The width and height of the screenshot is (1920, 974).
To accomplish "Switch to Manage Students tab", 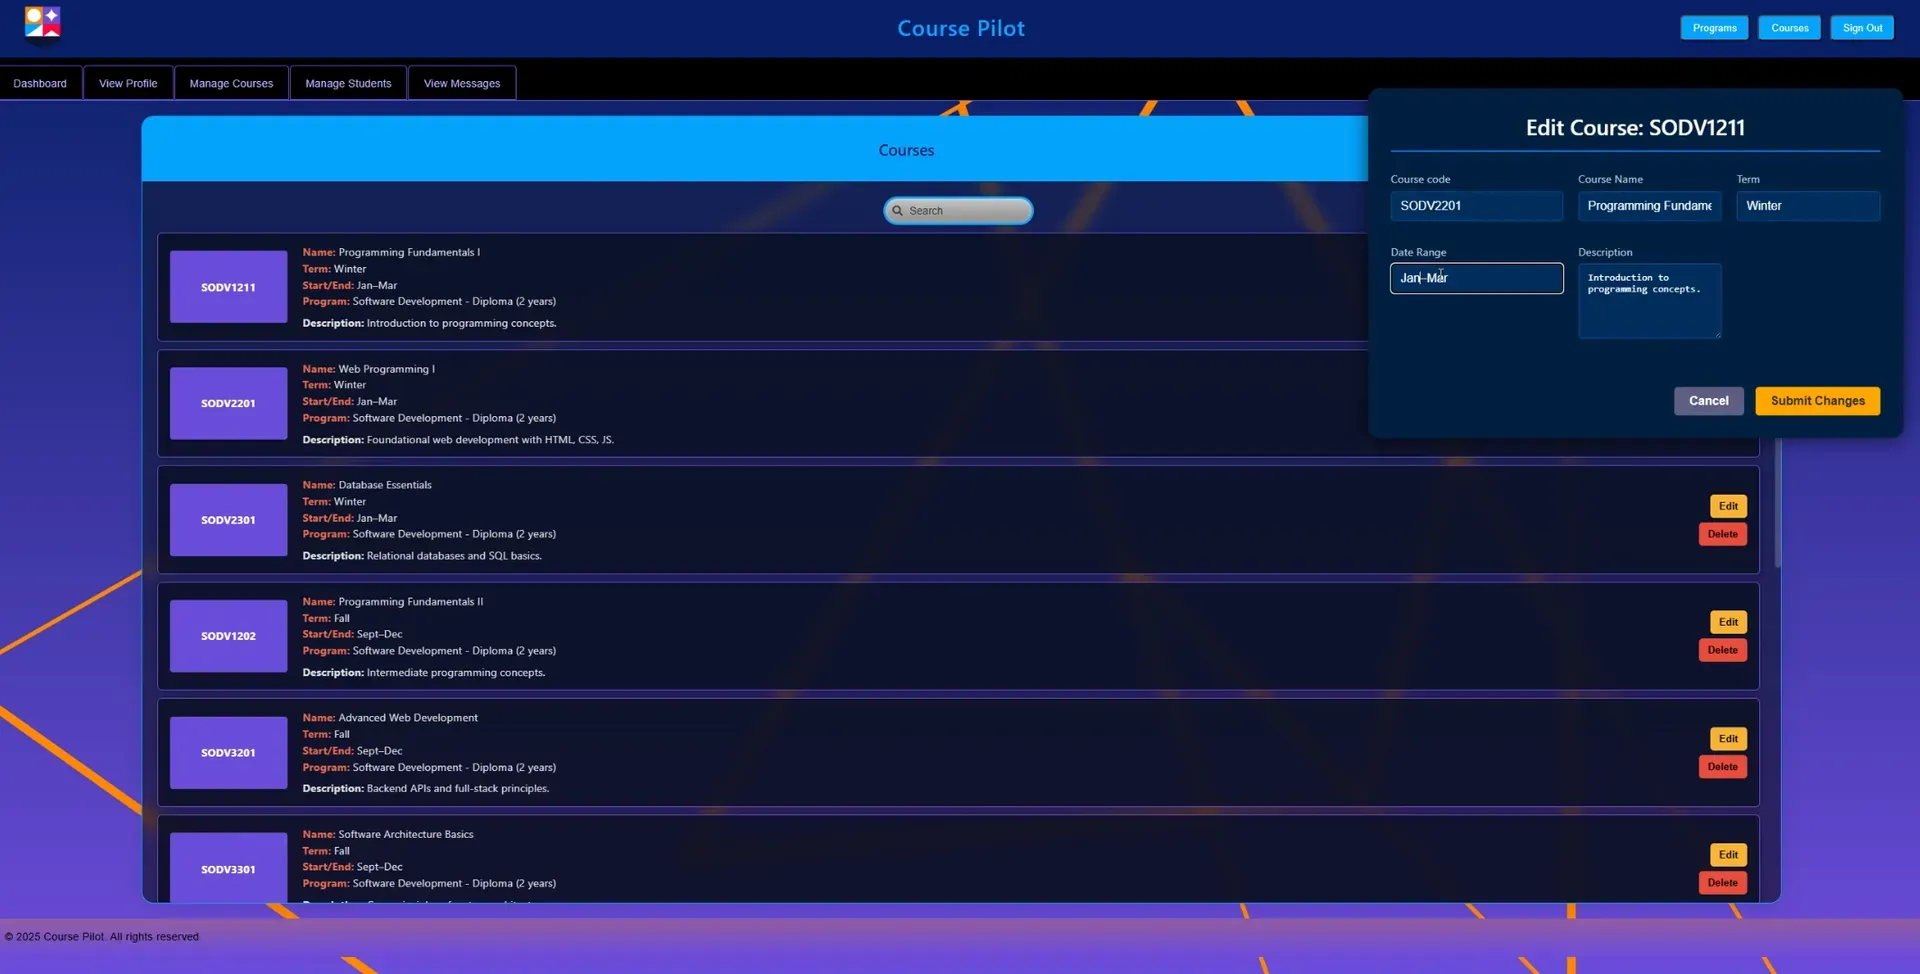I will tap(348, 83).
